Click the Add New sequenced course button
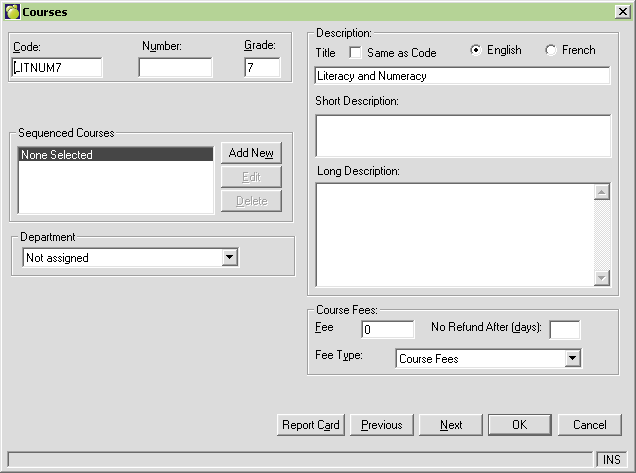 tap(251, 153)
